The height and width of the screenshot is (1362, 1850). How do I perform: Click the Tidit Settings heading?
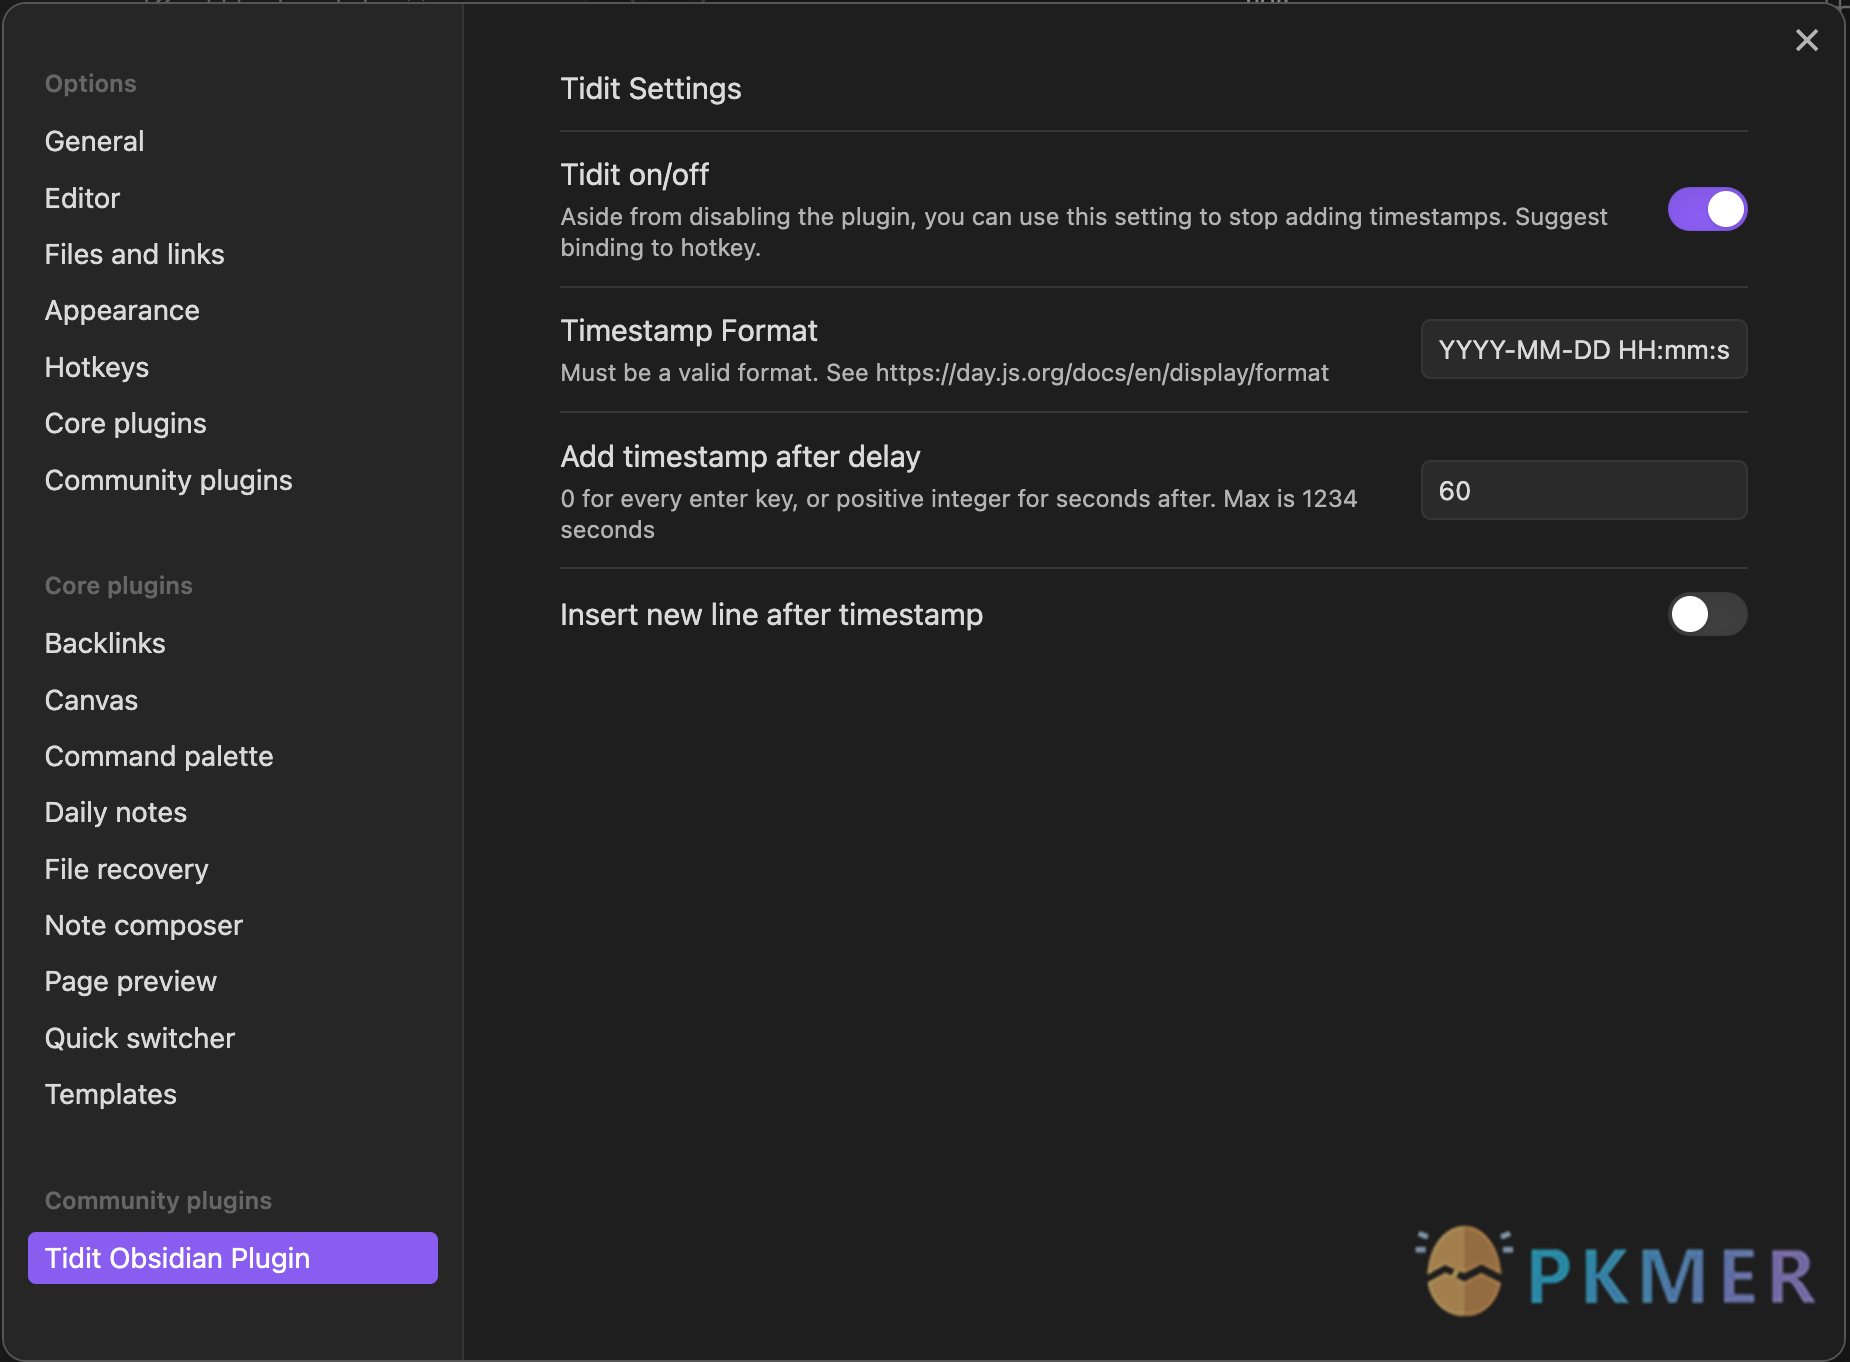(651, 88)
